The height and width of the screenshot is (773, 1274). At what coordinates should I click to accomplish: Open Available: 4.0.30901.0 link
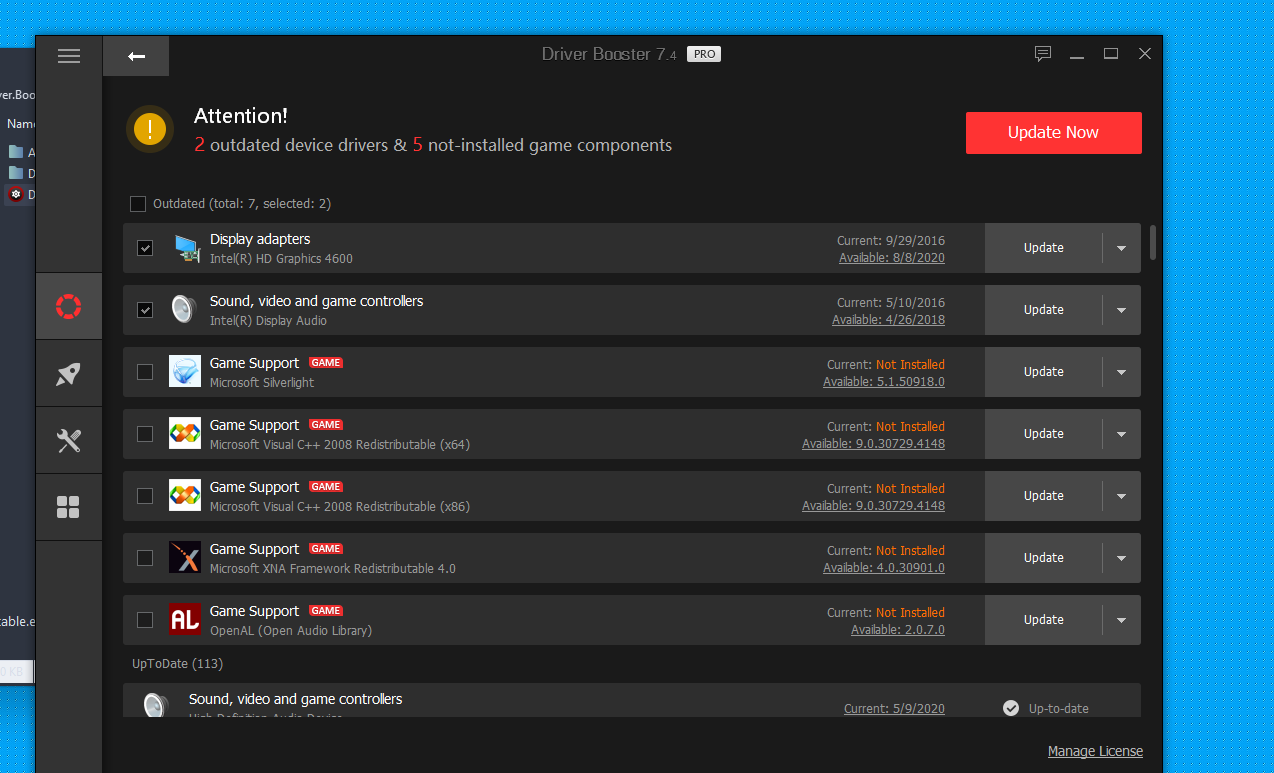(884, 568)
